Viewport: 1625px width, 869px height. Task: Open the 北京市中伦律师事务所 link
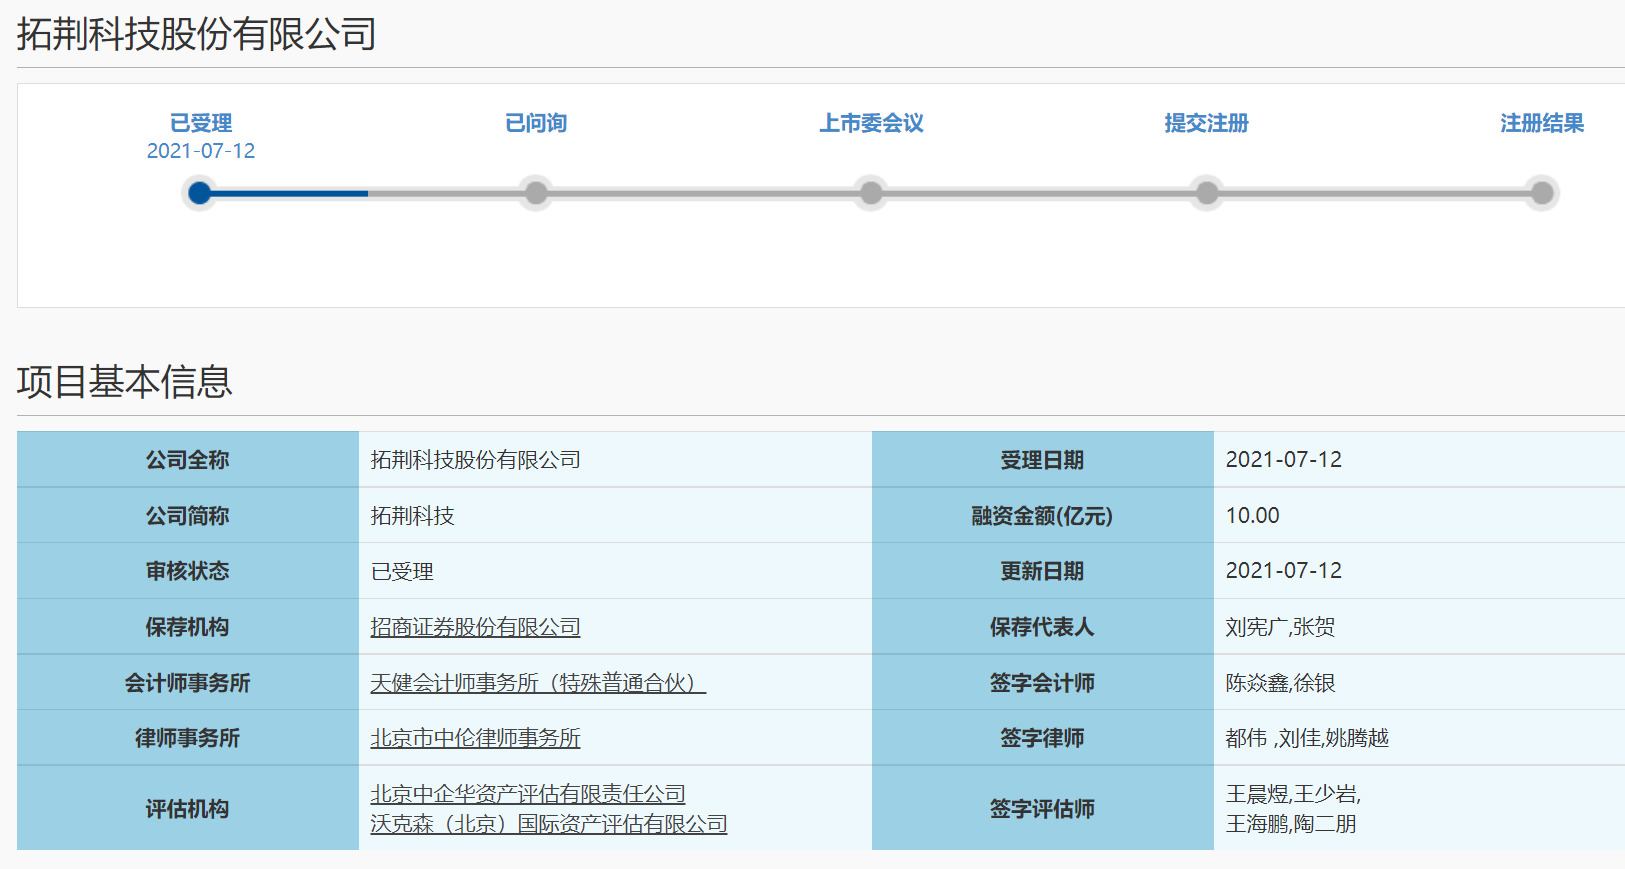(x=475, y=738)
